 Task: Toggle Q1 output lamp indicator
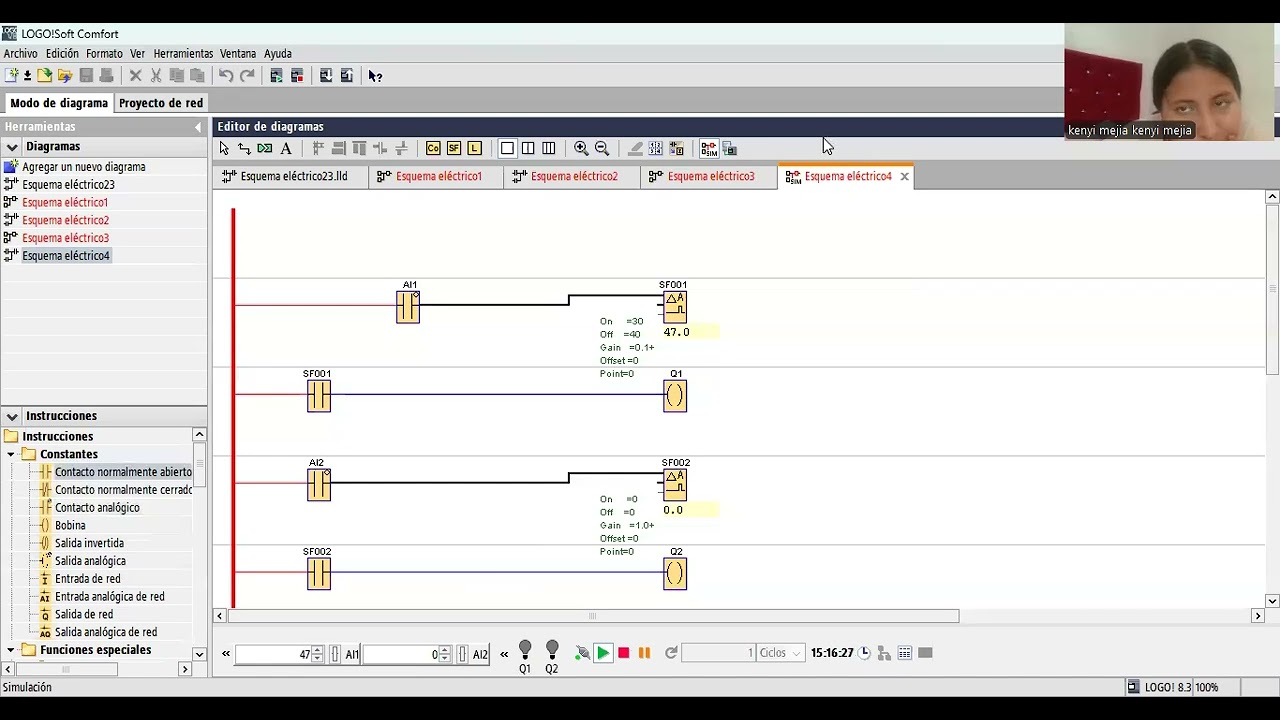coord(525,651)
